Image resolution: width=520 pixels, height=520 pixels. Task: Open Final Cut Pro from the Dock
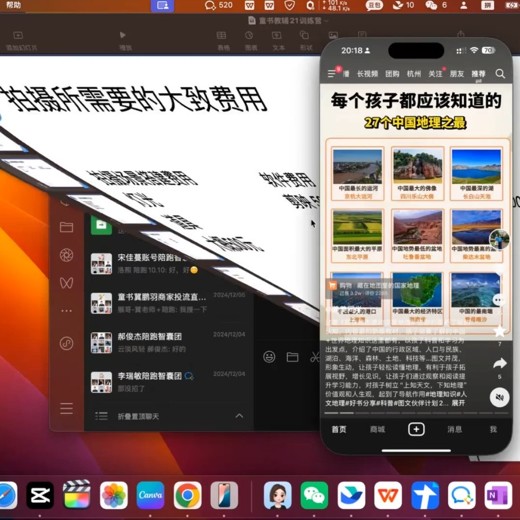coord(77,495)
